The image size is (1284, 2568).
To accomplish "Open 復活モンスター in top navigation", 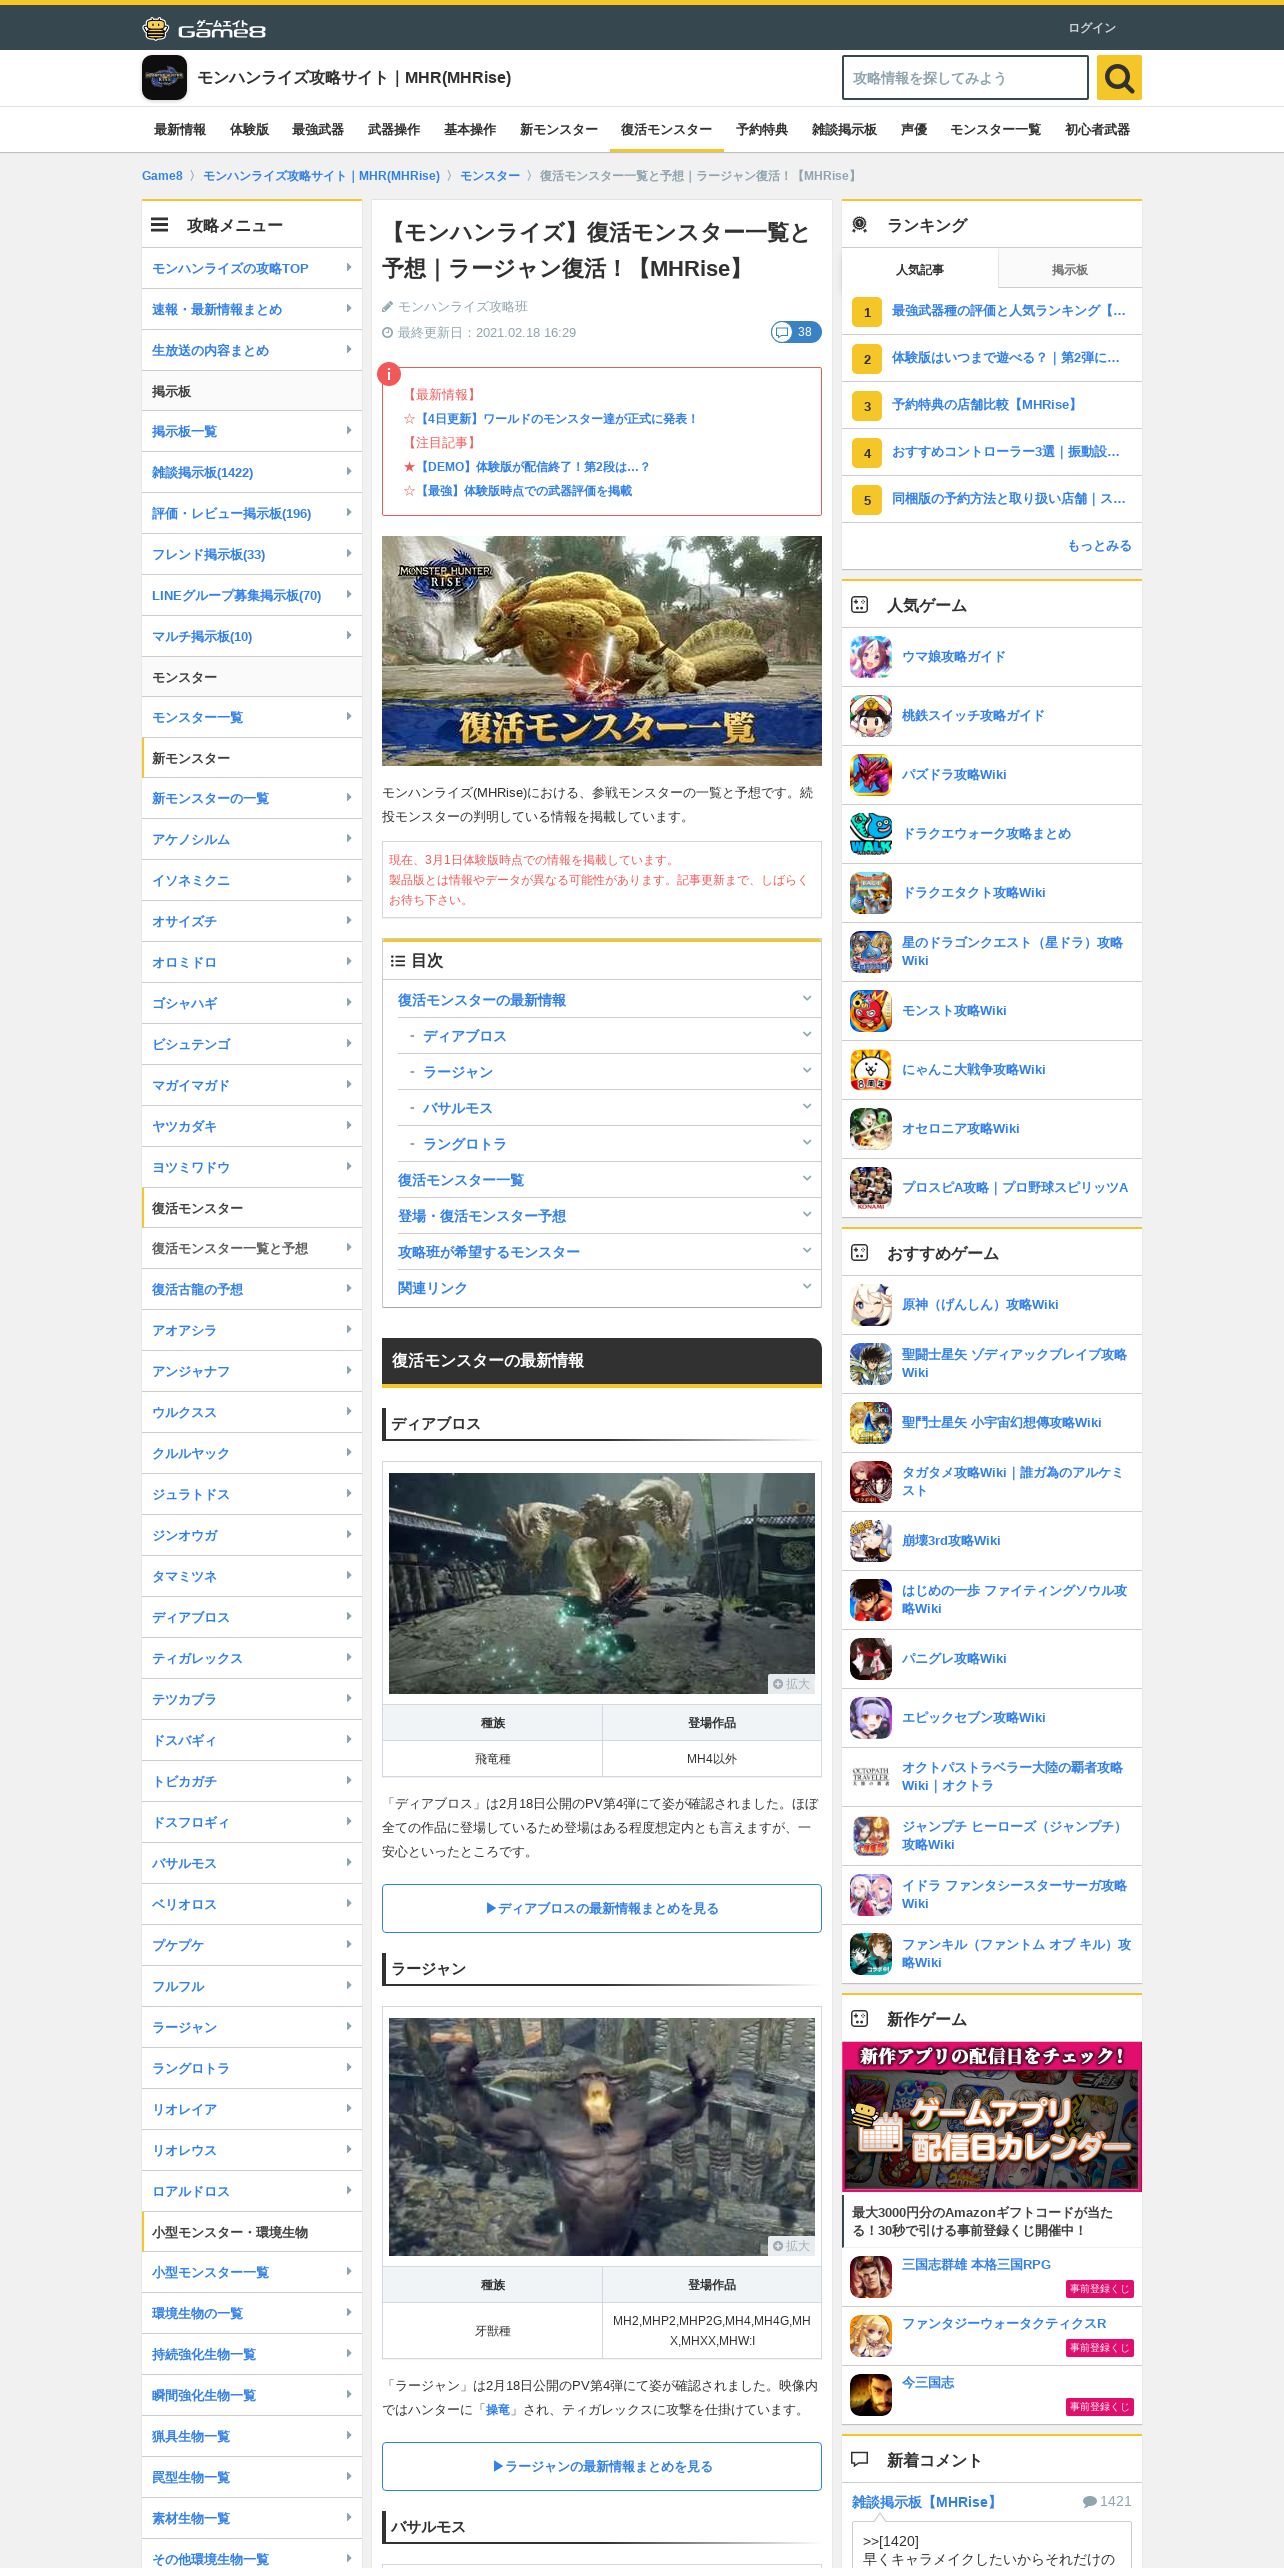I will 666,130.
